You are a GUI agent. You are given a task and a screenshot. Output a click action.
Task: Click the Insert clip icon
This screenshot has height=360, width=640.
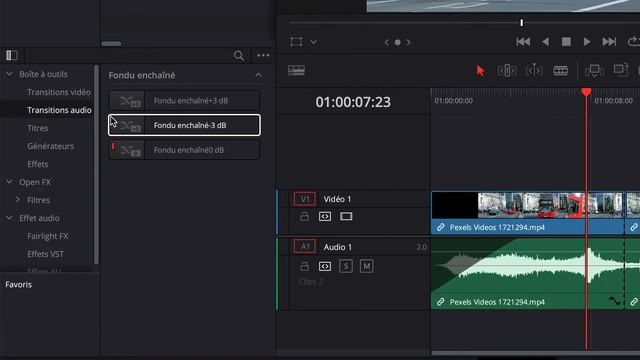tap(594, 71)
